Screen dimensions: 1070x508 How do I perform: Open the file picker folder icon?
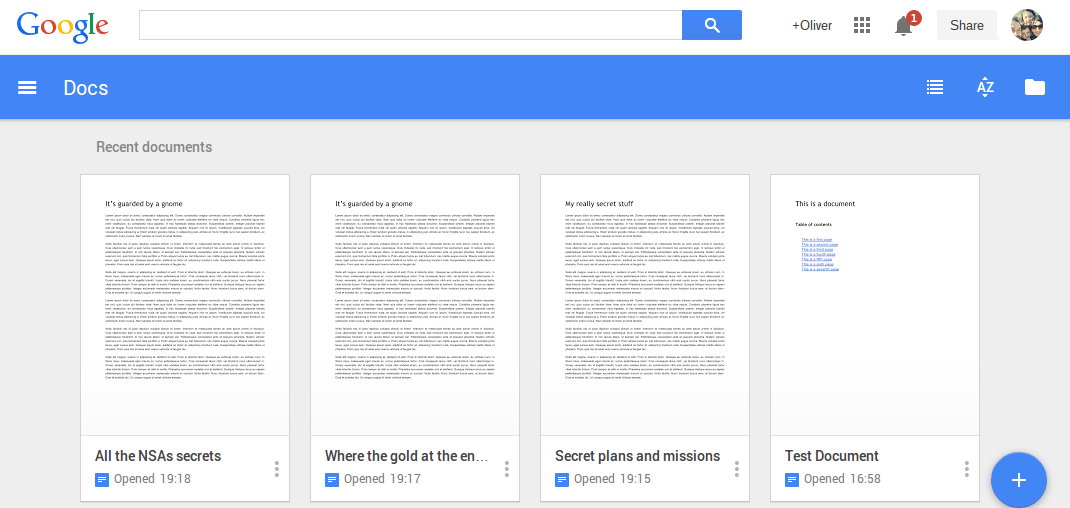tap(1035, 87)
